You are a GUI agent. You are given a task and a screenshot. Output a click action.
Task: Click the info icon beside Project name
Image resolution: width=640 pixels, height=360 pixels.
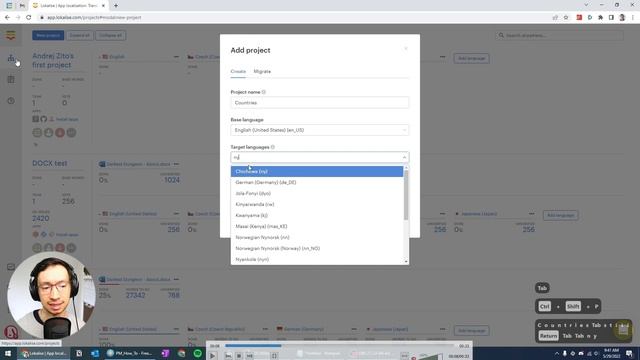264,92
